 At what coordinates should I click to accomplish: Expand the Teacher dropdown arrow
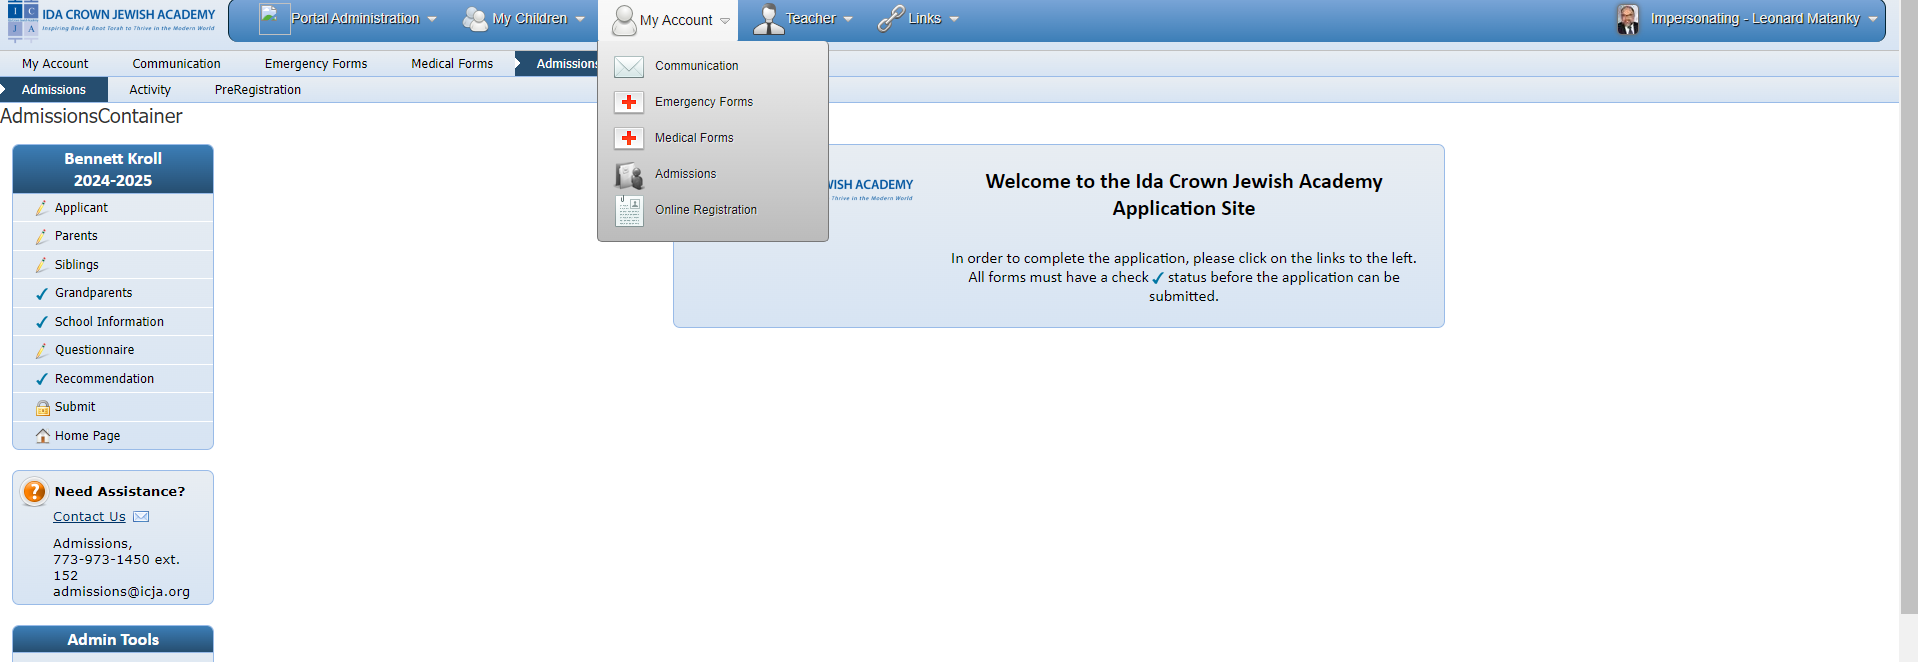848,19
